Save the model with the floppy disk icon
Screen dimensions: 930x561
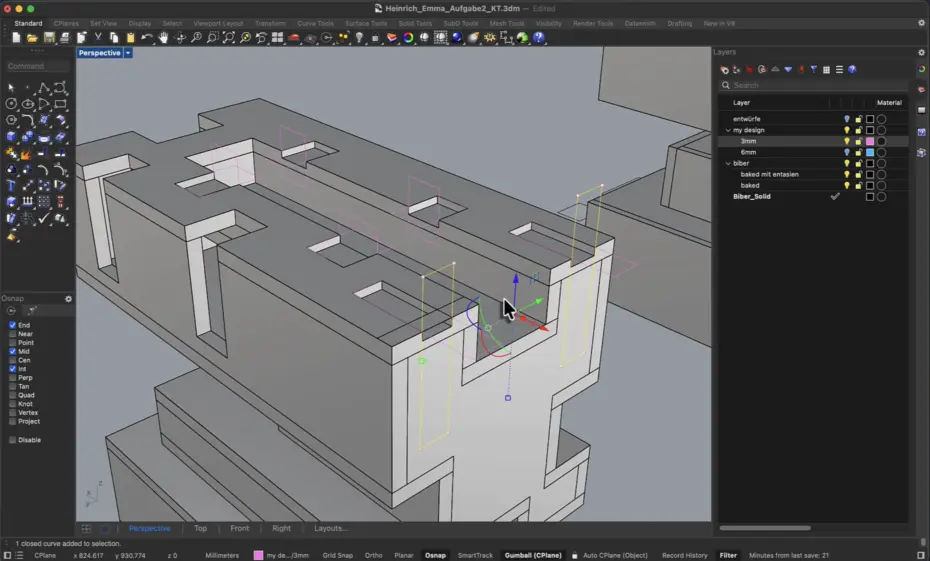[49, 37]
